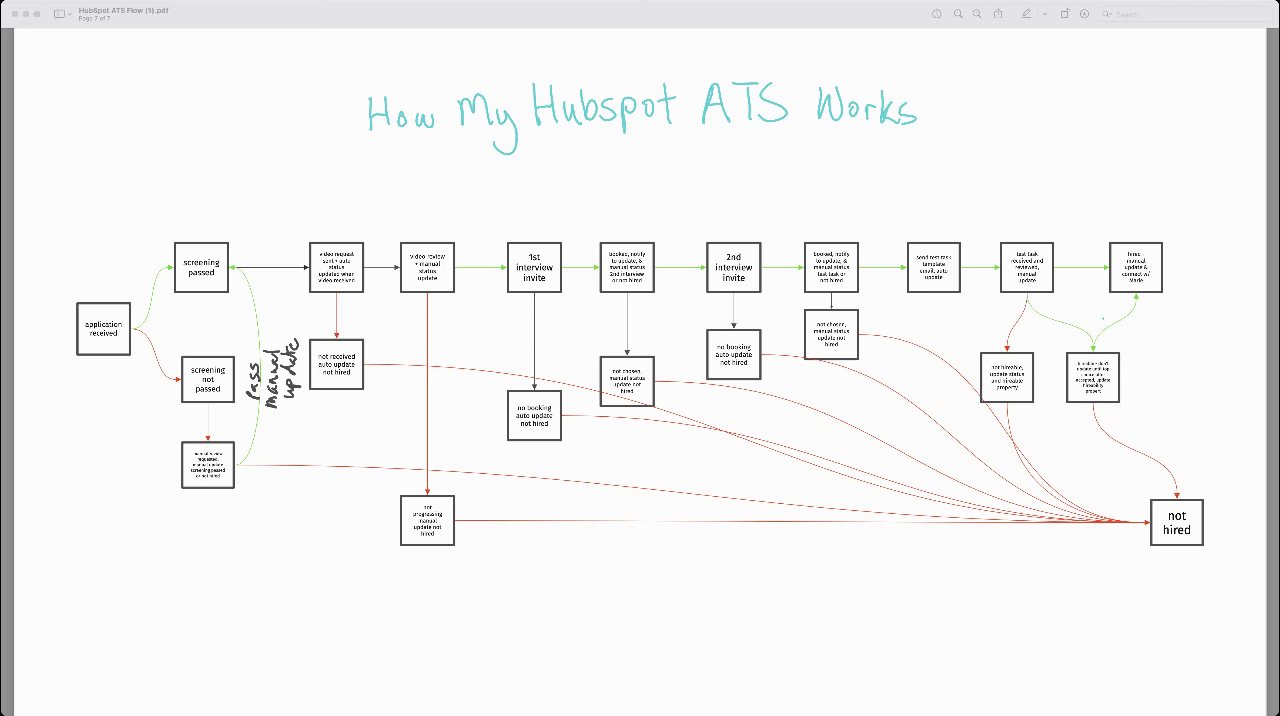Viewport: 1280px width, 716px height.
Task: Click the 'send test task template email' box
Action: click(x=934, y=268)
